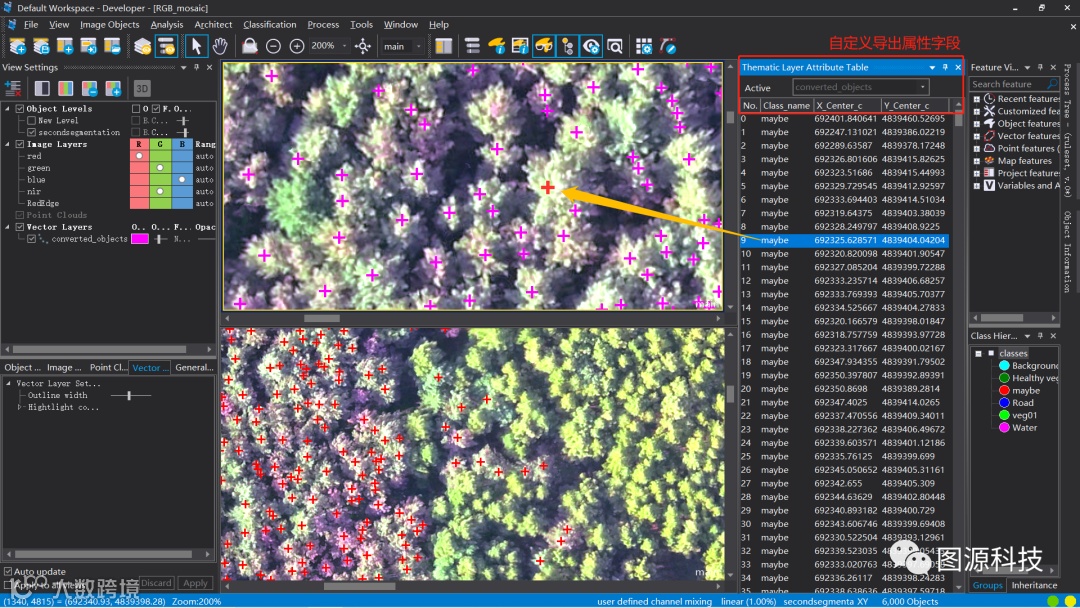This screenshot has width=1080, height=608.
Task: Toggle the Auto update checkbox
Action: [9, 572]
